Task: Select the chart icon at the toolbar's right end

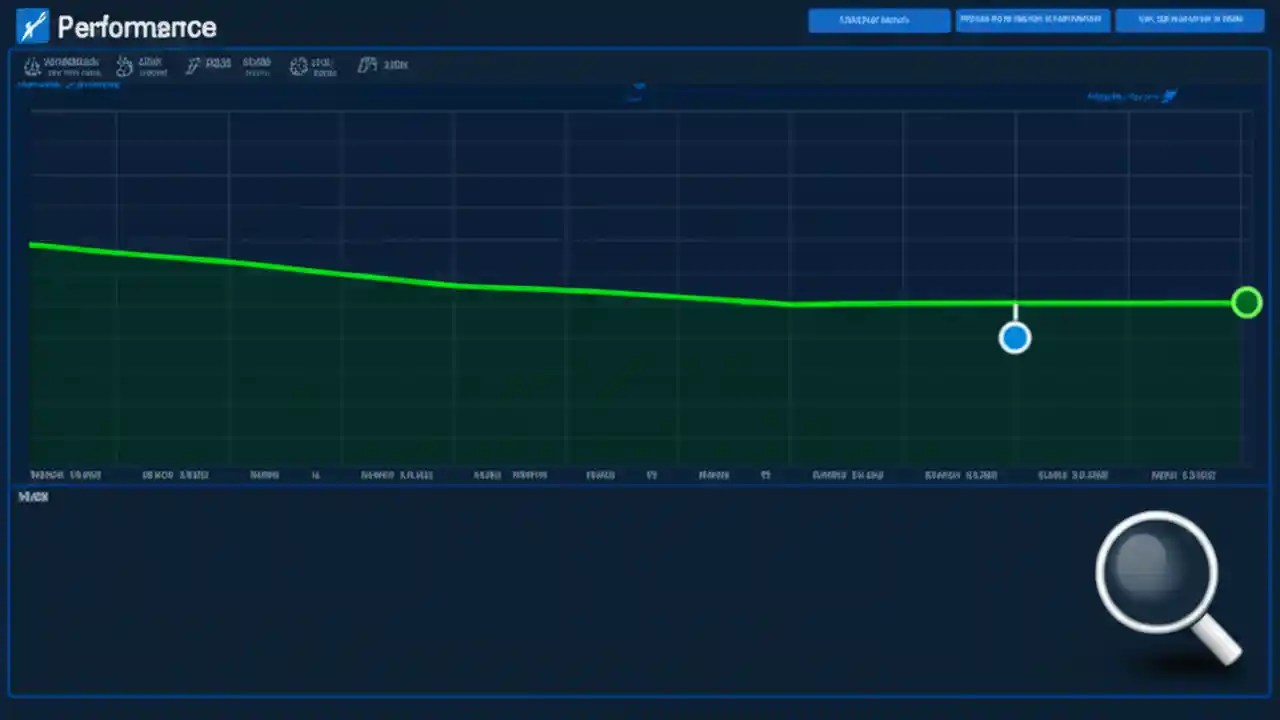Action: click(367, 64)
